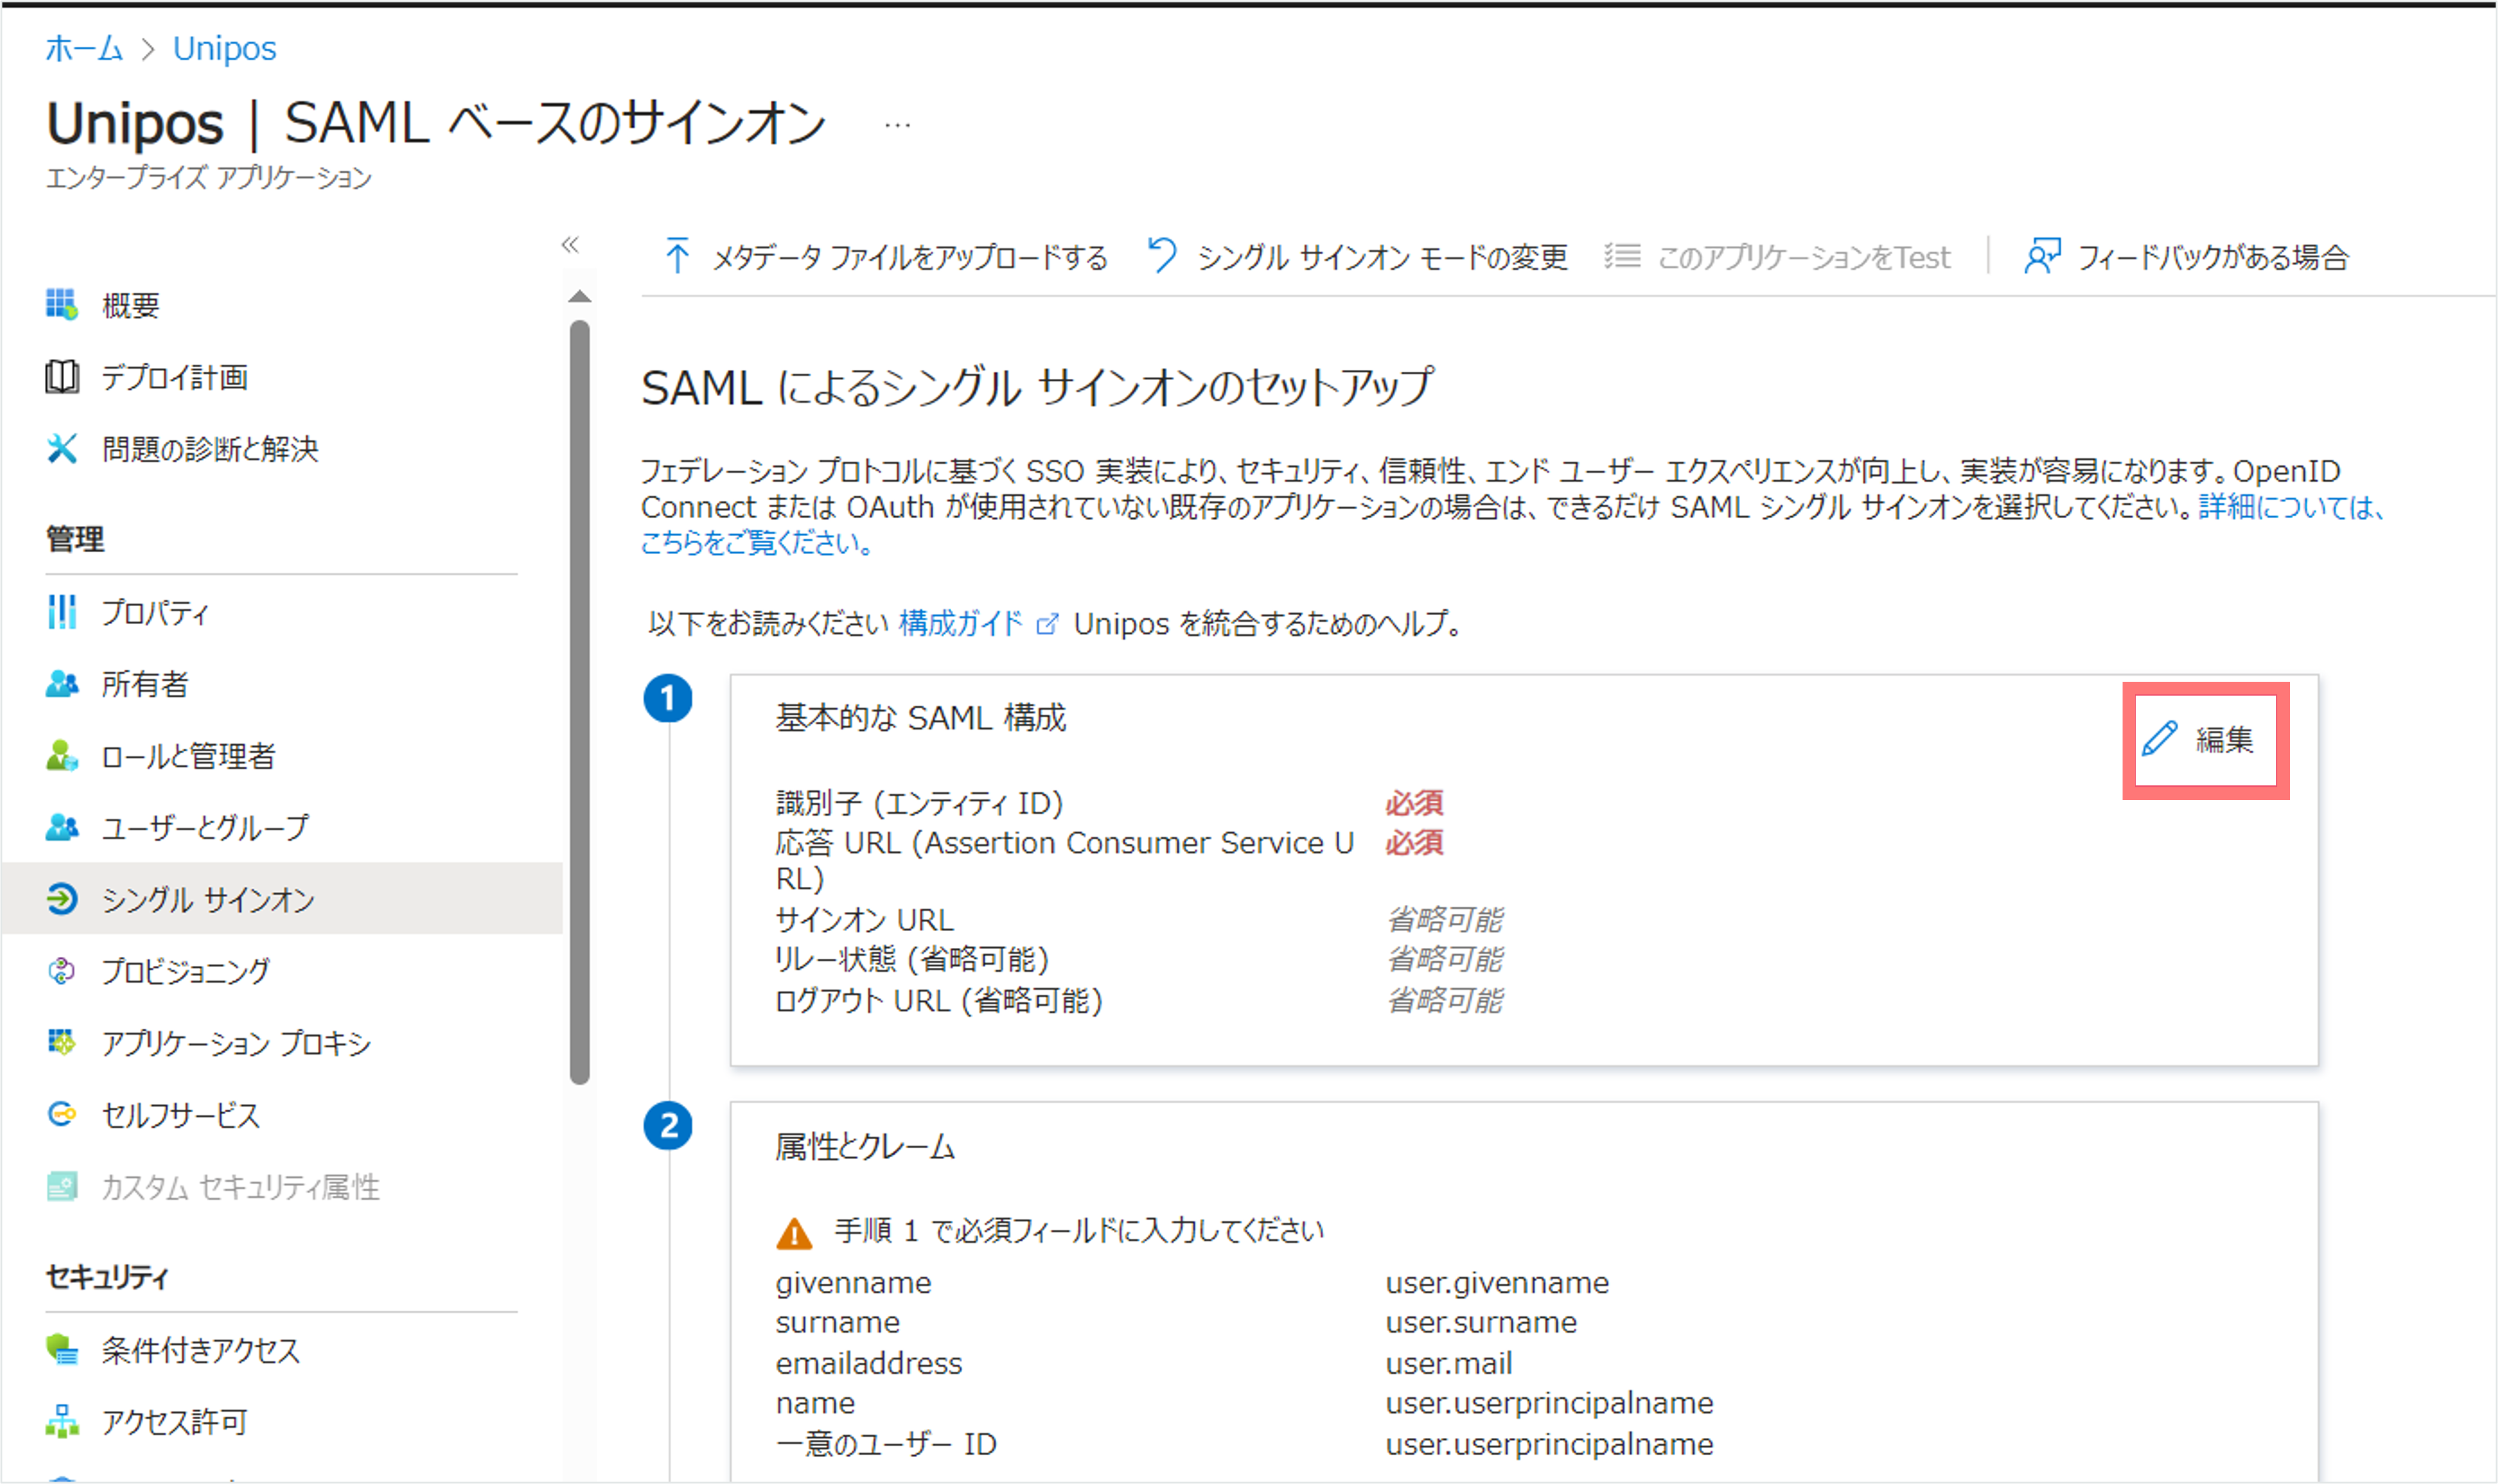
Task: Click the セルフサービス icon
Action: tap(62, 1114)
